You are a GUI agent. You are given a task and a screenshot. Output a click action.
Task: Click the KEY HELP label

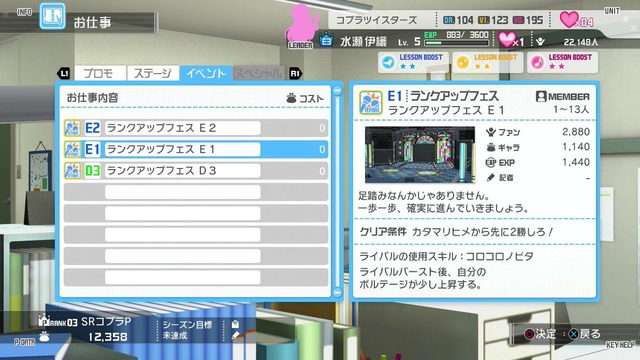tap(620, 345)
